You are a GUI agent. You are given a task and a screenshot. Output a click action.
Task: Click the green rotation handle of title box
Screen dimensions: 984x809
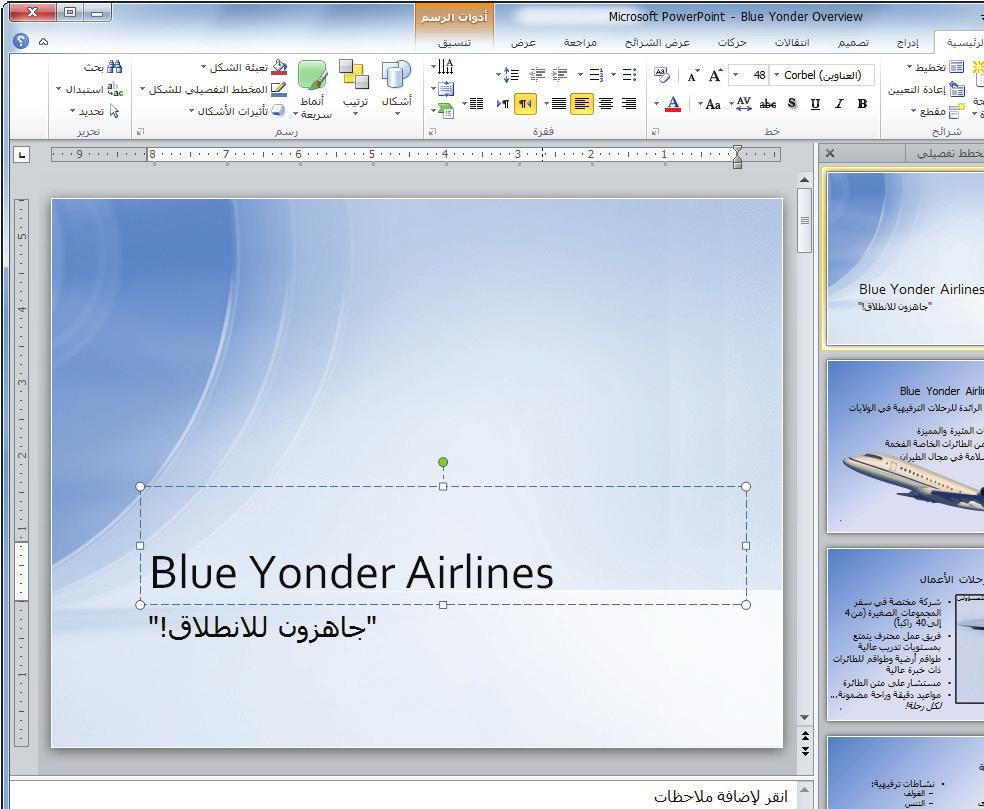[x=443, y=463]
